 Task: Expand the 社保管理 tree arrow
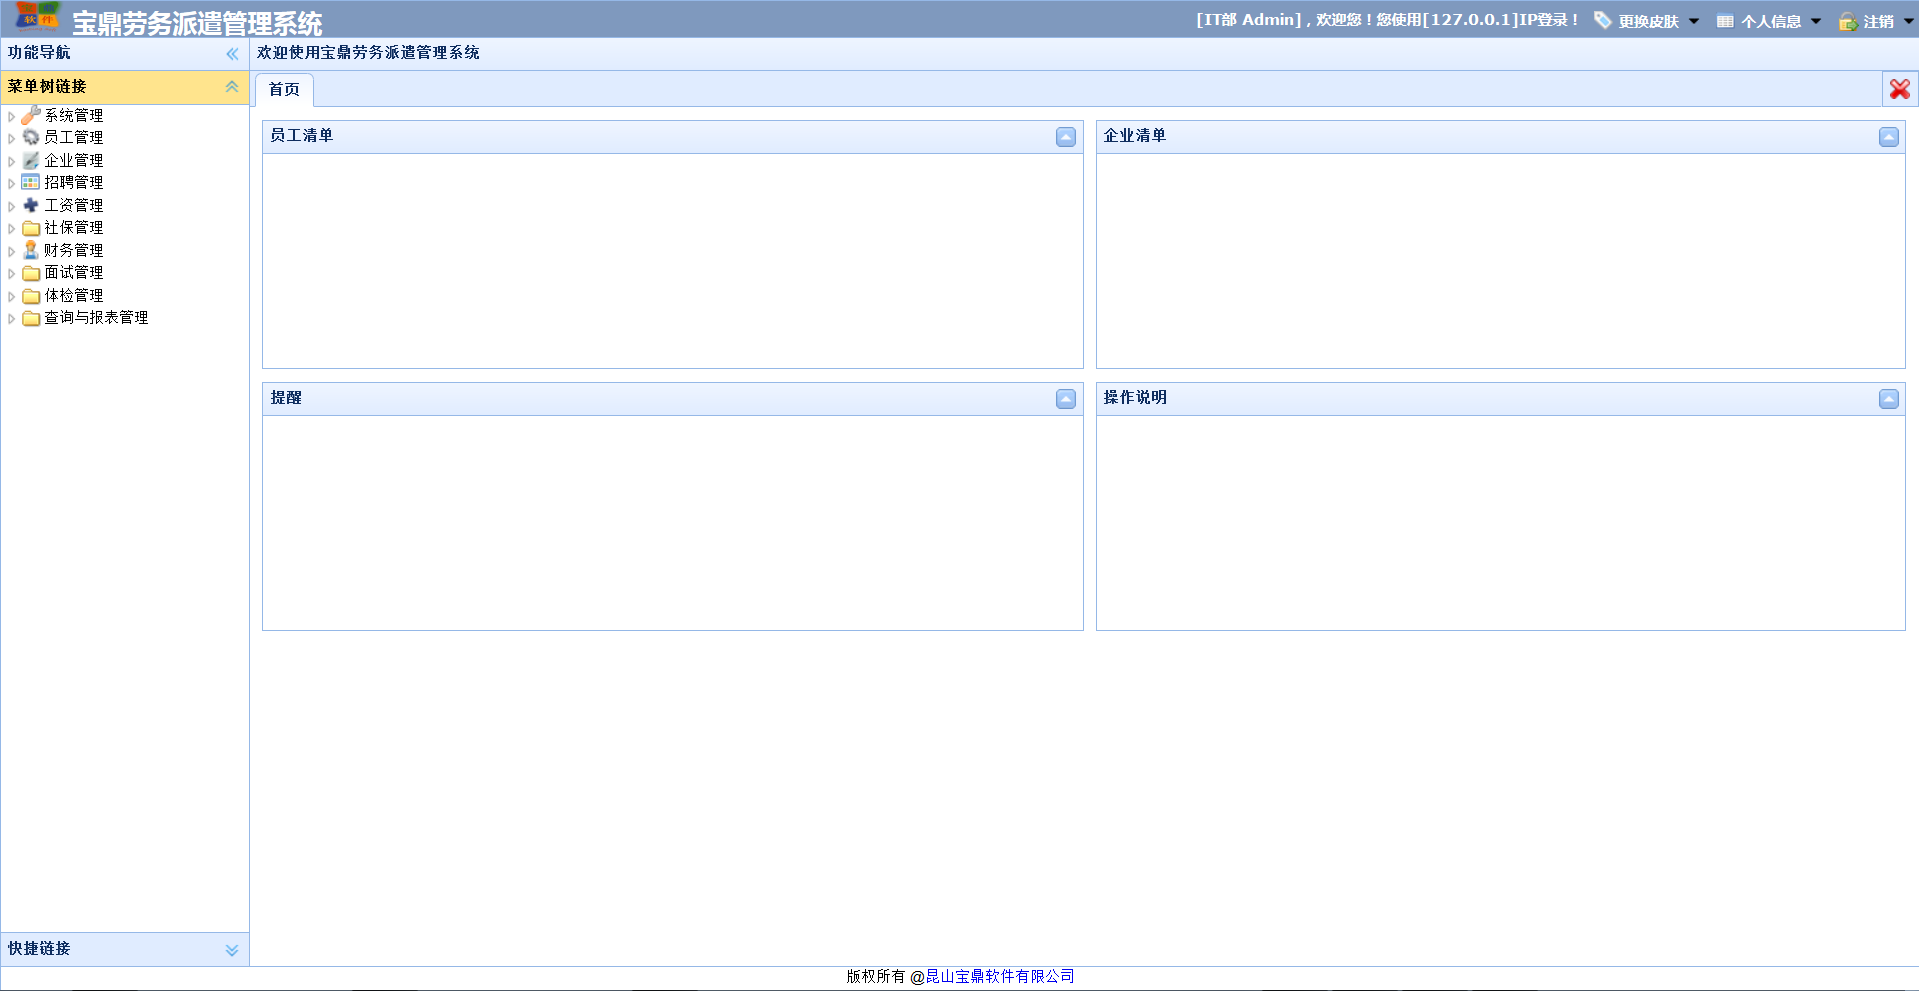tap(12, 229)
